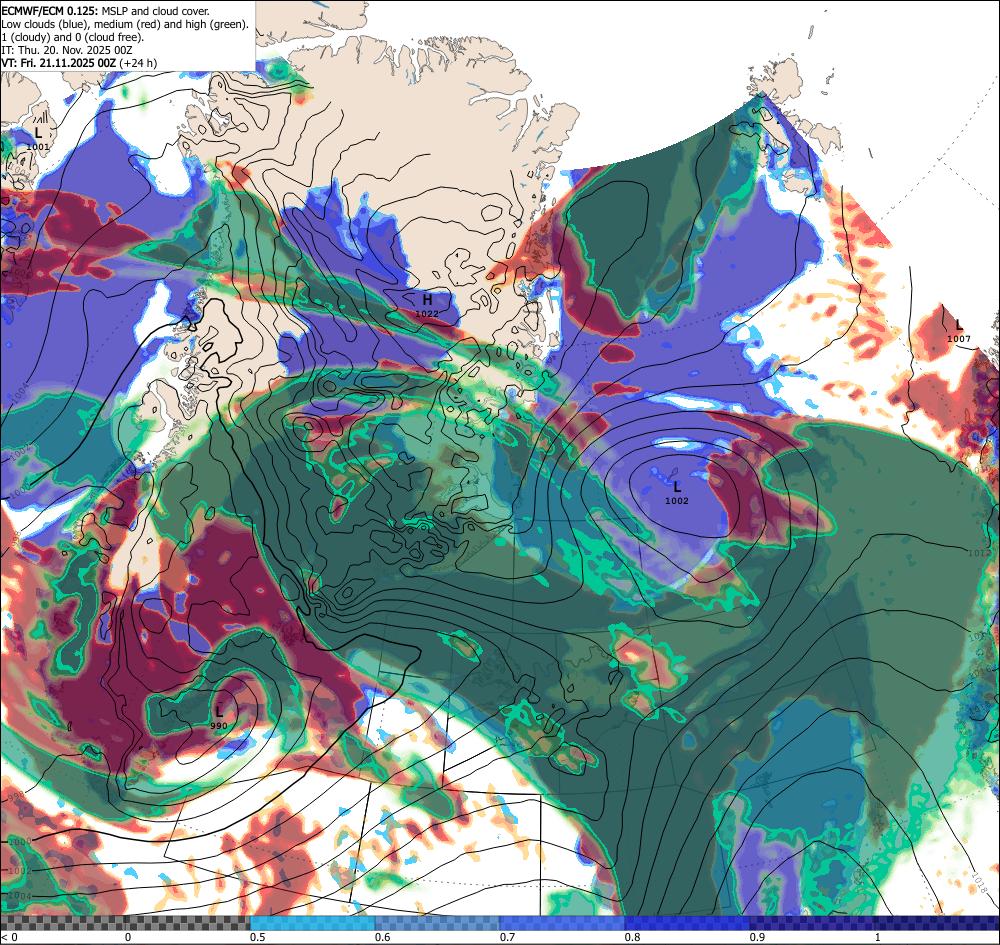This screenshot has height=945, width=1000.
Task: Click the '1' colorbar tick label
Action: coord(877,937)
